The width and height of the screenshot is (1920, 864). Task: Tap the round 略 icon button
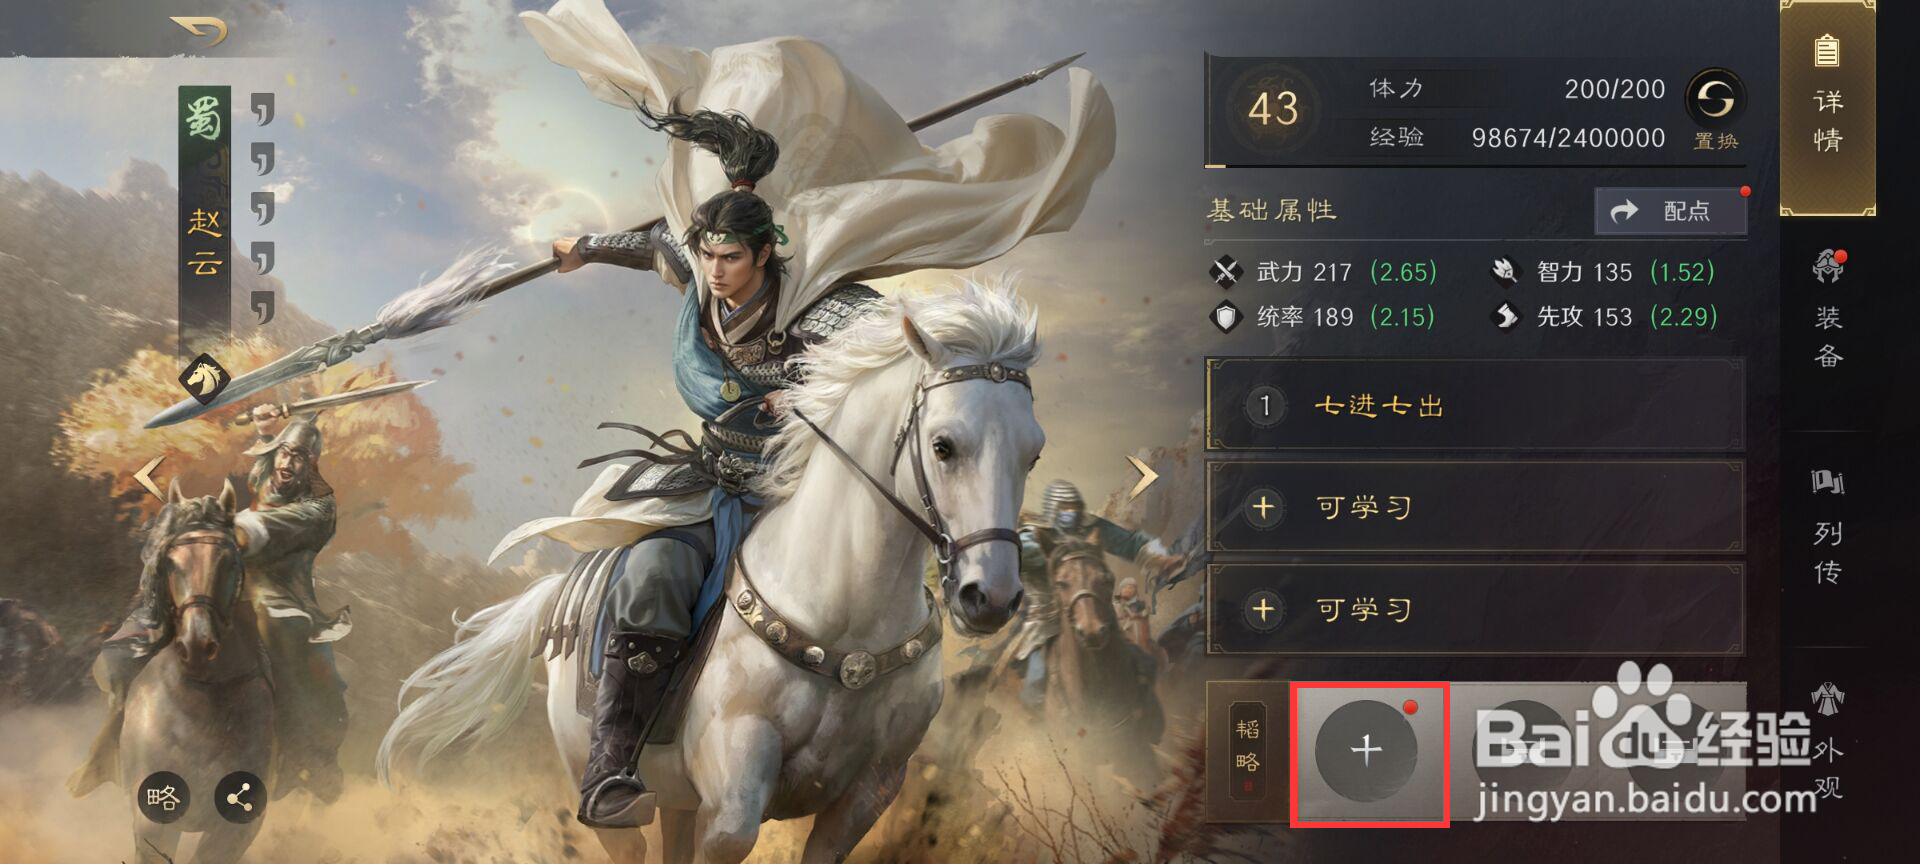[164, 797]
